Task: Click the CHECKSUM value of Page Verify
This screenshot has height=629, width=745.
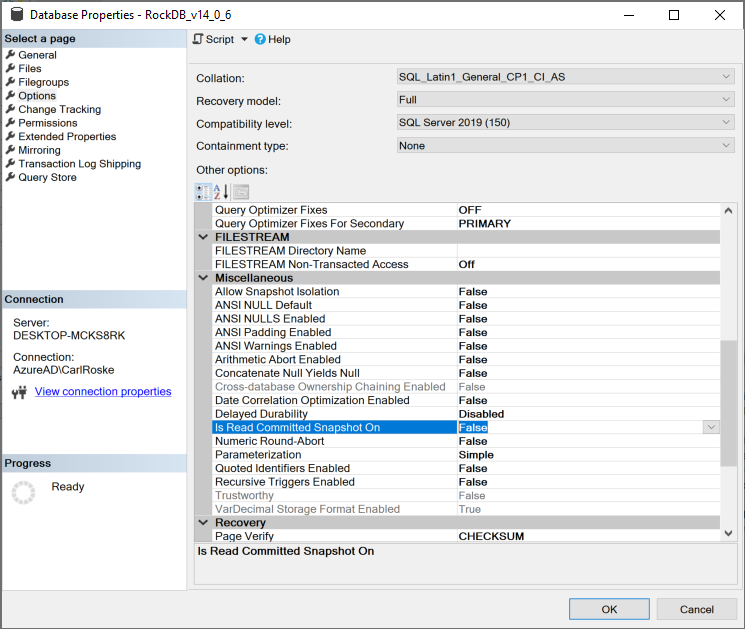Action: [x=491, y=536]
